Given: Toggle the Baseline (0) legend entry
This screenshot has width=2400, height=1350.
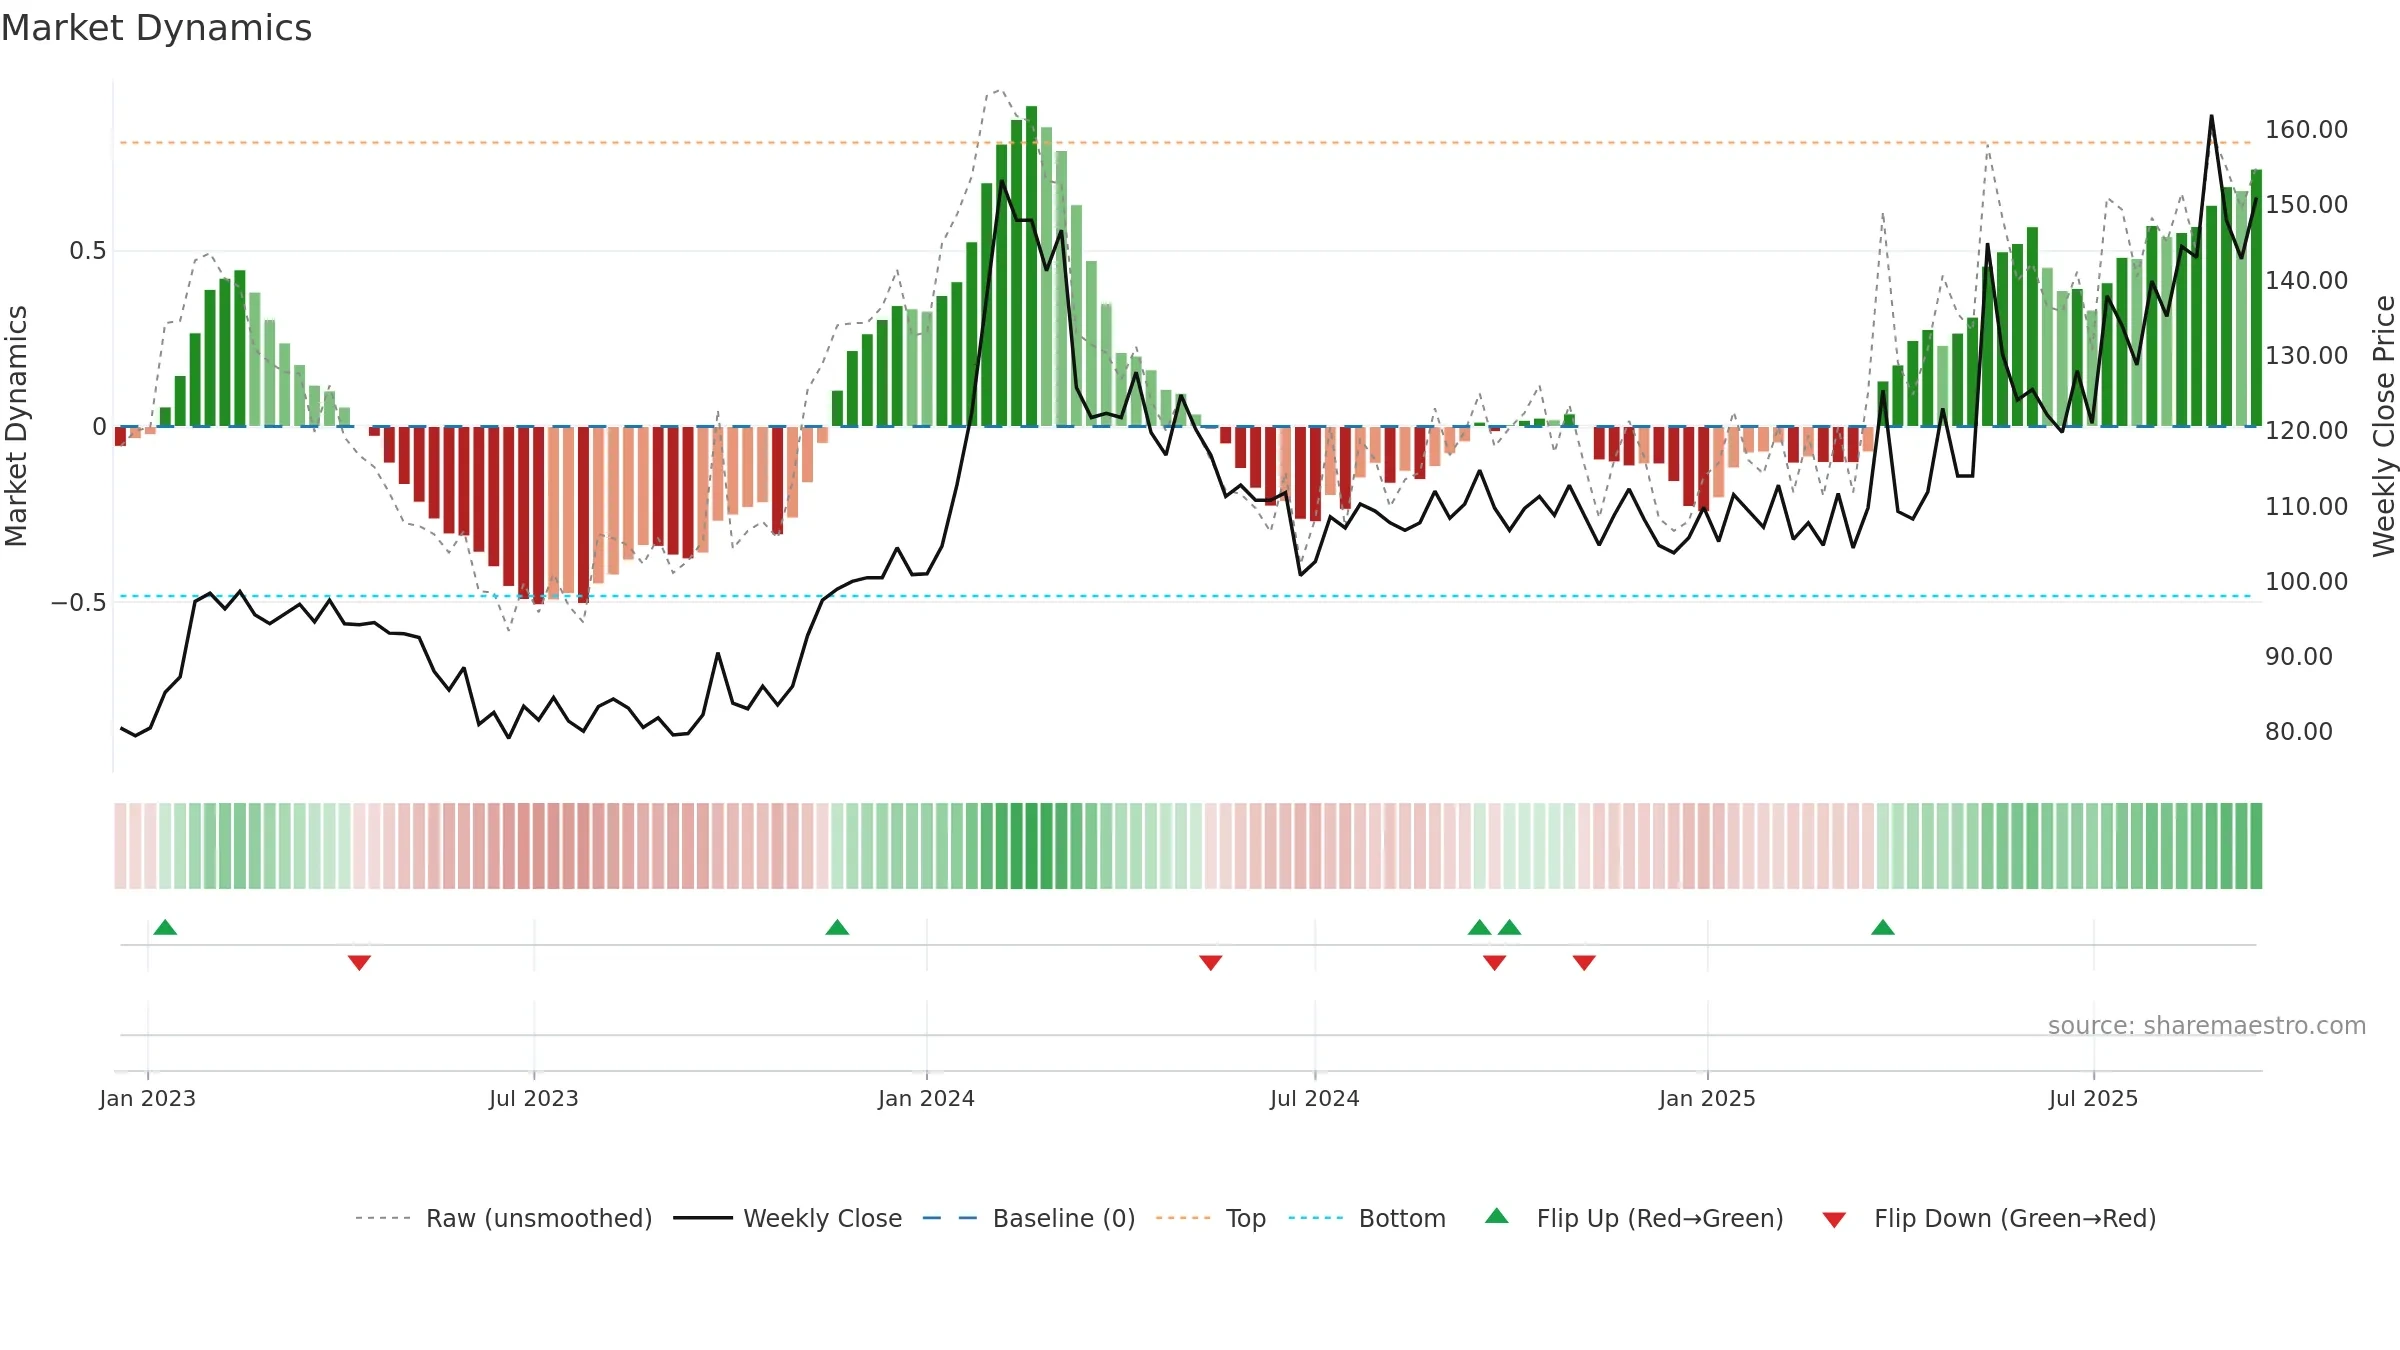Looking at the screenshot, I should [1029, 1218].
